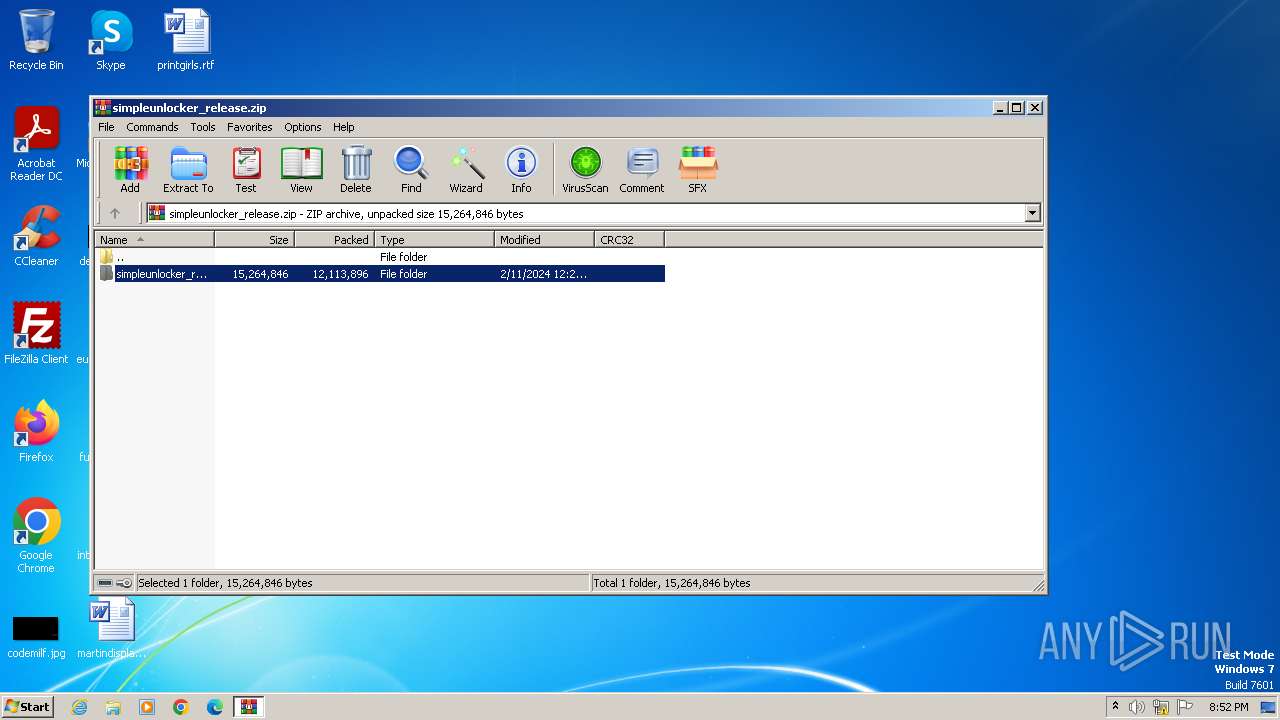Open the Commands menu
The width and height of the screenshot is (1280, 720).
pyautogui.click(x=152, y=127)
